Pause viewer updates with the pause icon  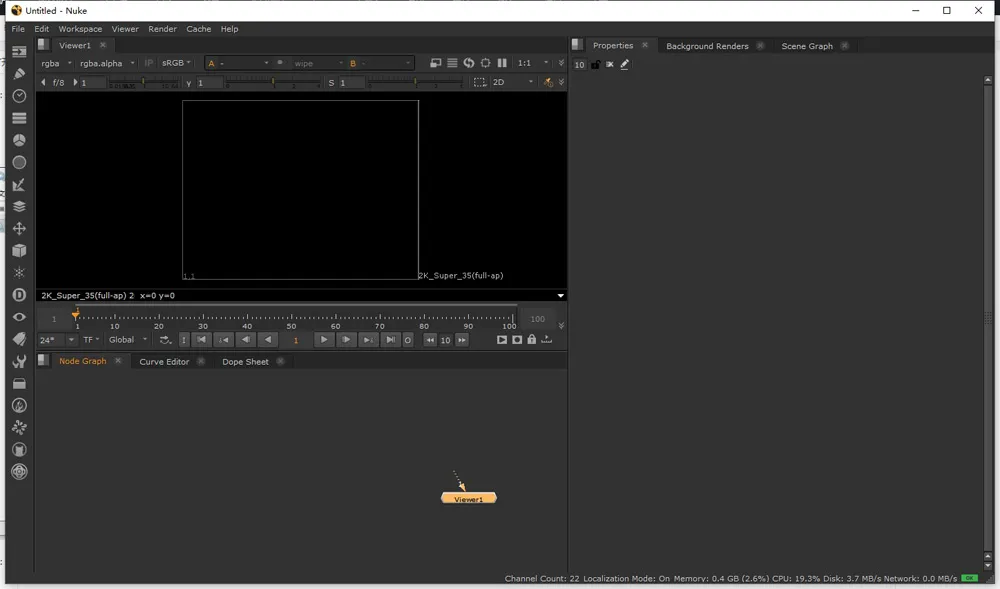[502, 63]
